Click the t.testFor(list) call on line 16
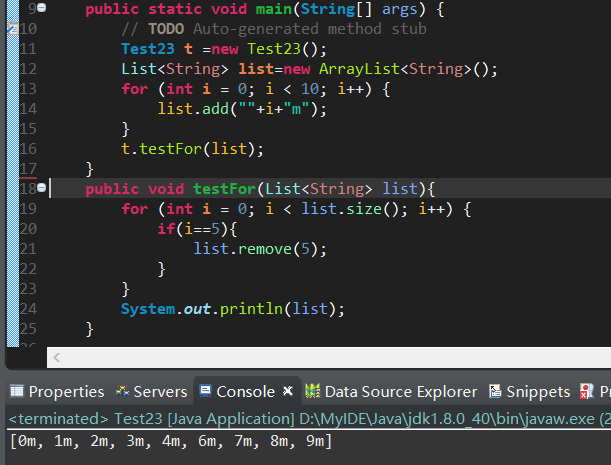 [192, 149]
